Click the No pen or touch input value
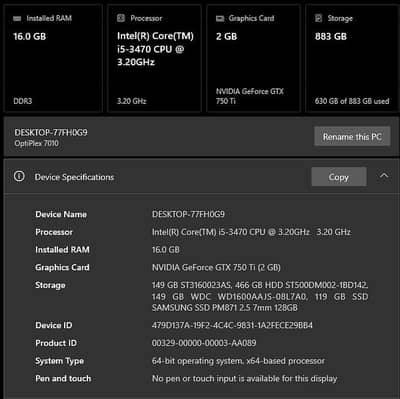 pyautogui.click(x=245, y=378)
